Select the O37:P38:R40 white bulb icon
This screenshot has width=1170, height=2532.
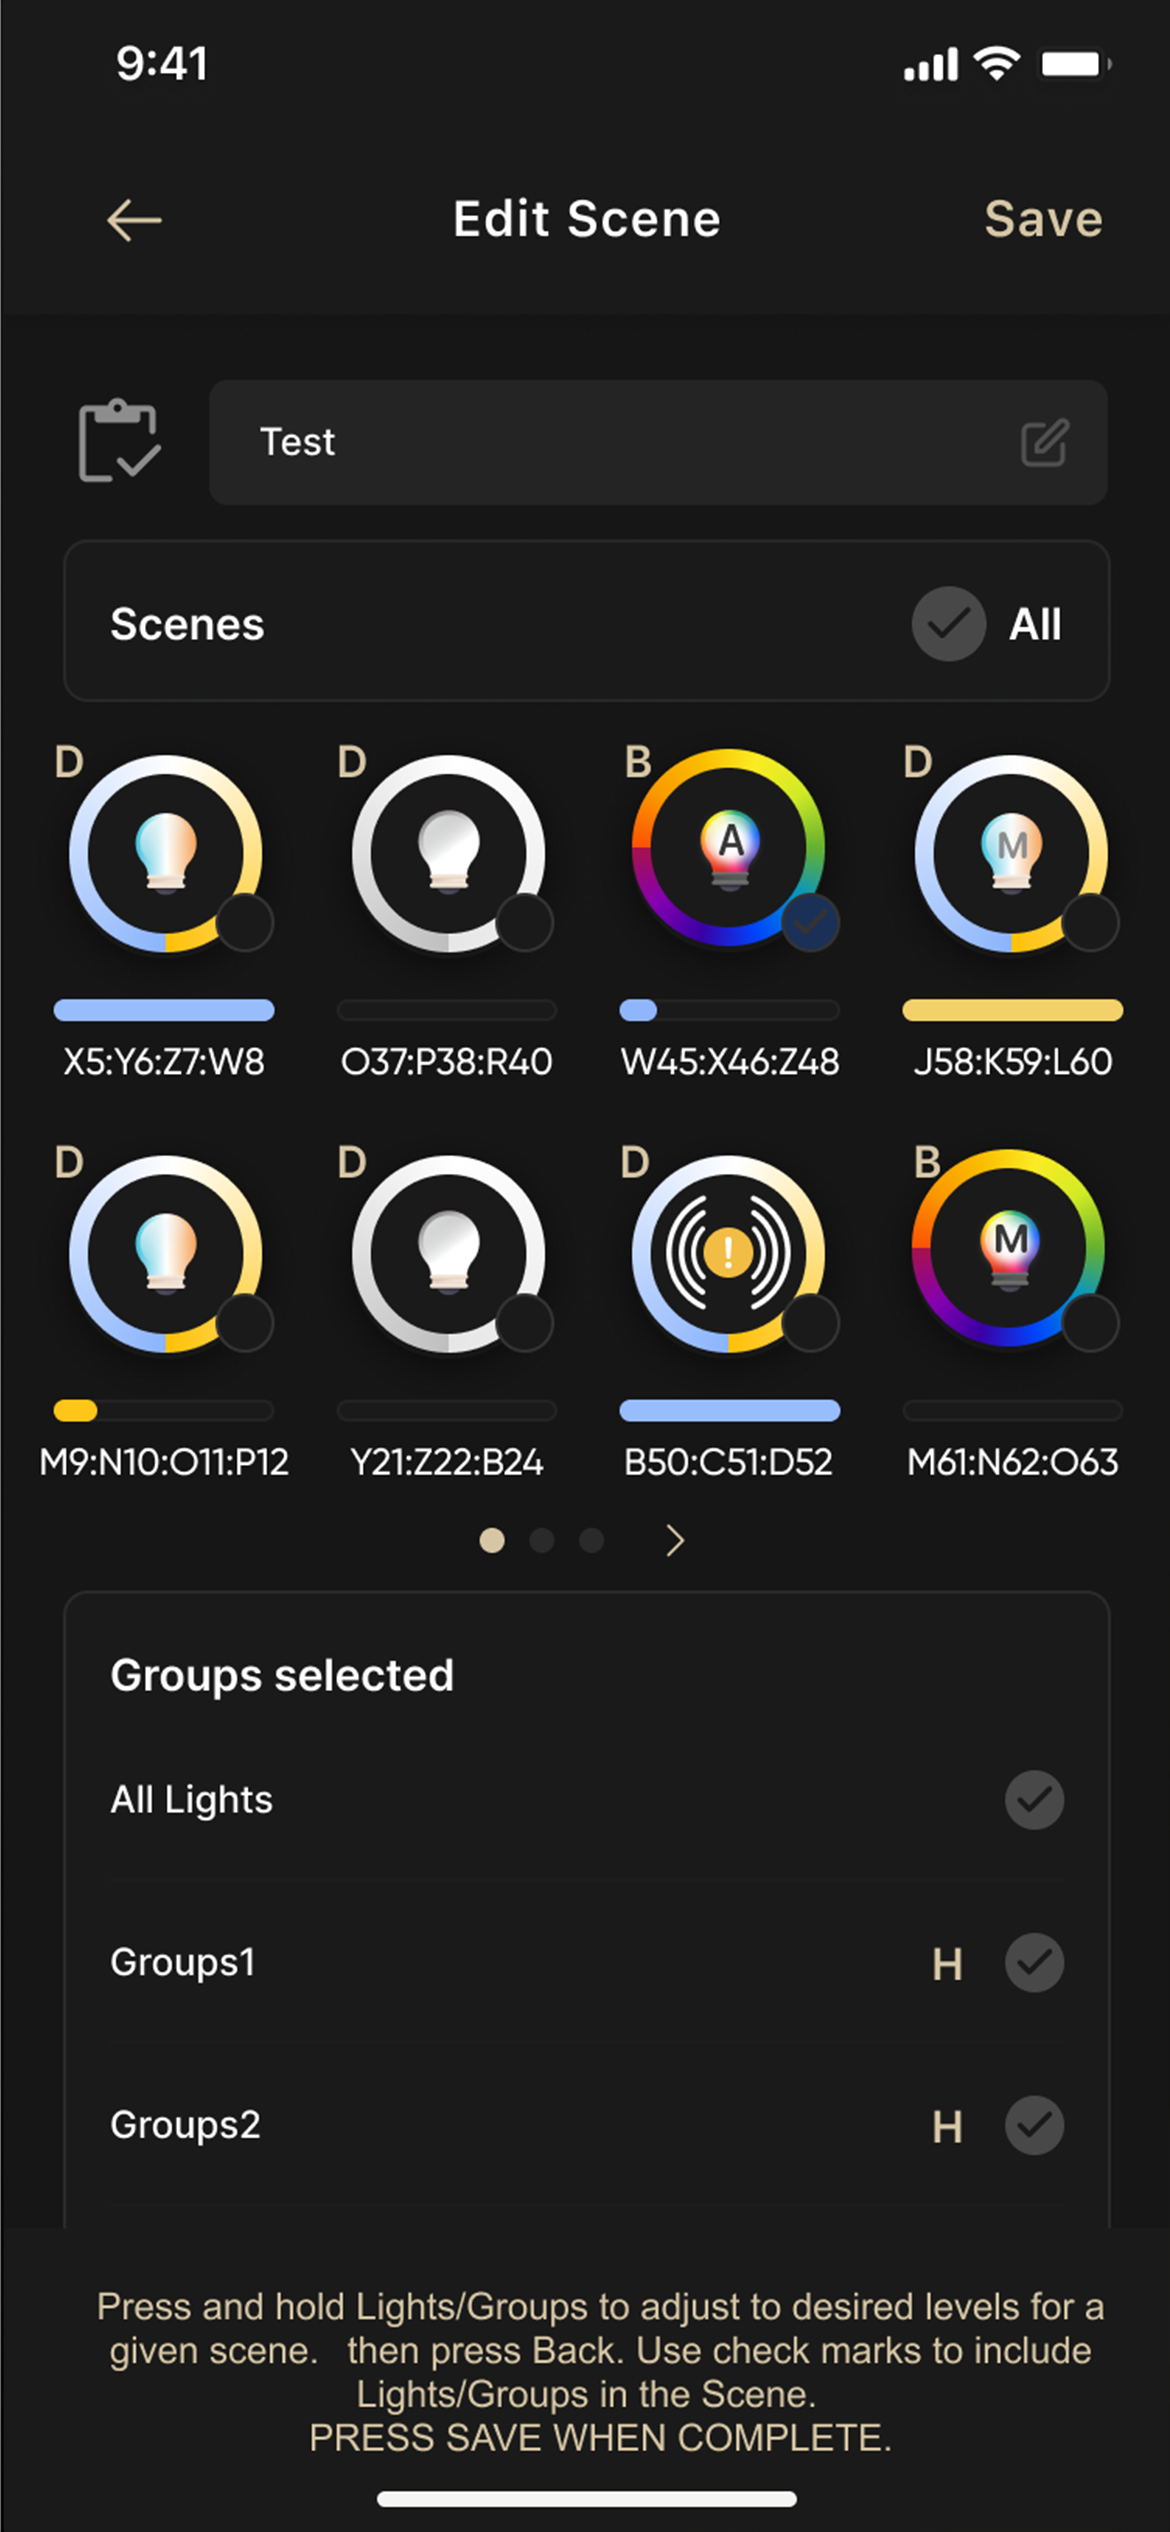coord(448,853)
